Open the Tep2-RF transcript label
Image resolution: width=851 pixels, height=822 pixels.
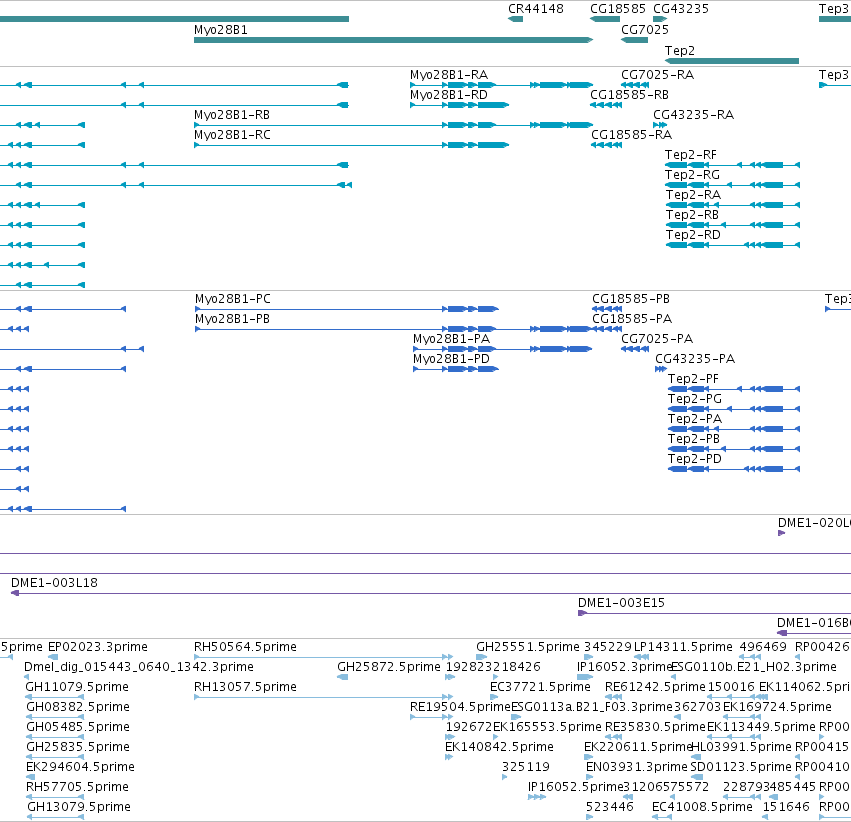point(691,155)
